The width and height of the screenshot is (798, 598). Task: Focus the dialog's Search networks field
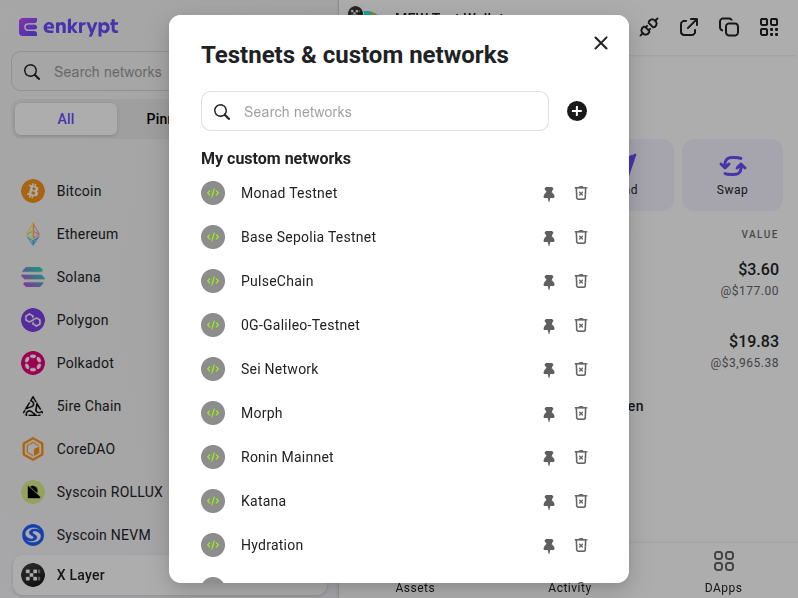pos(375,111)
